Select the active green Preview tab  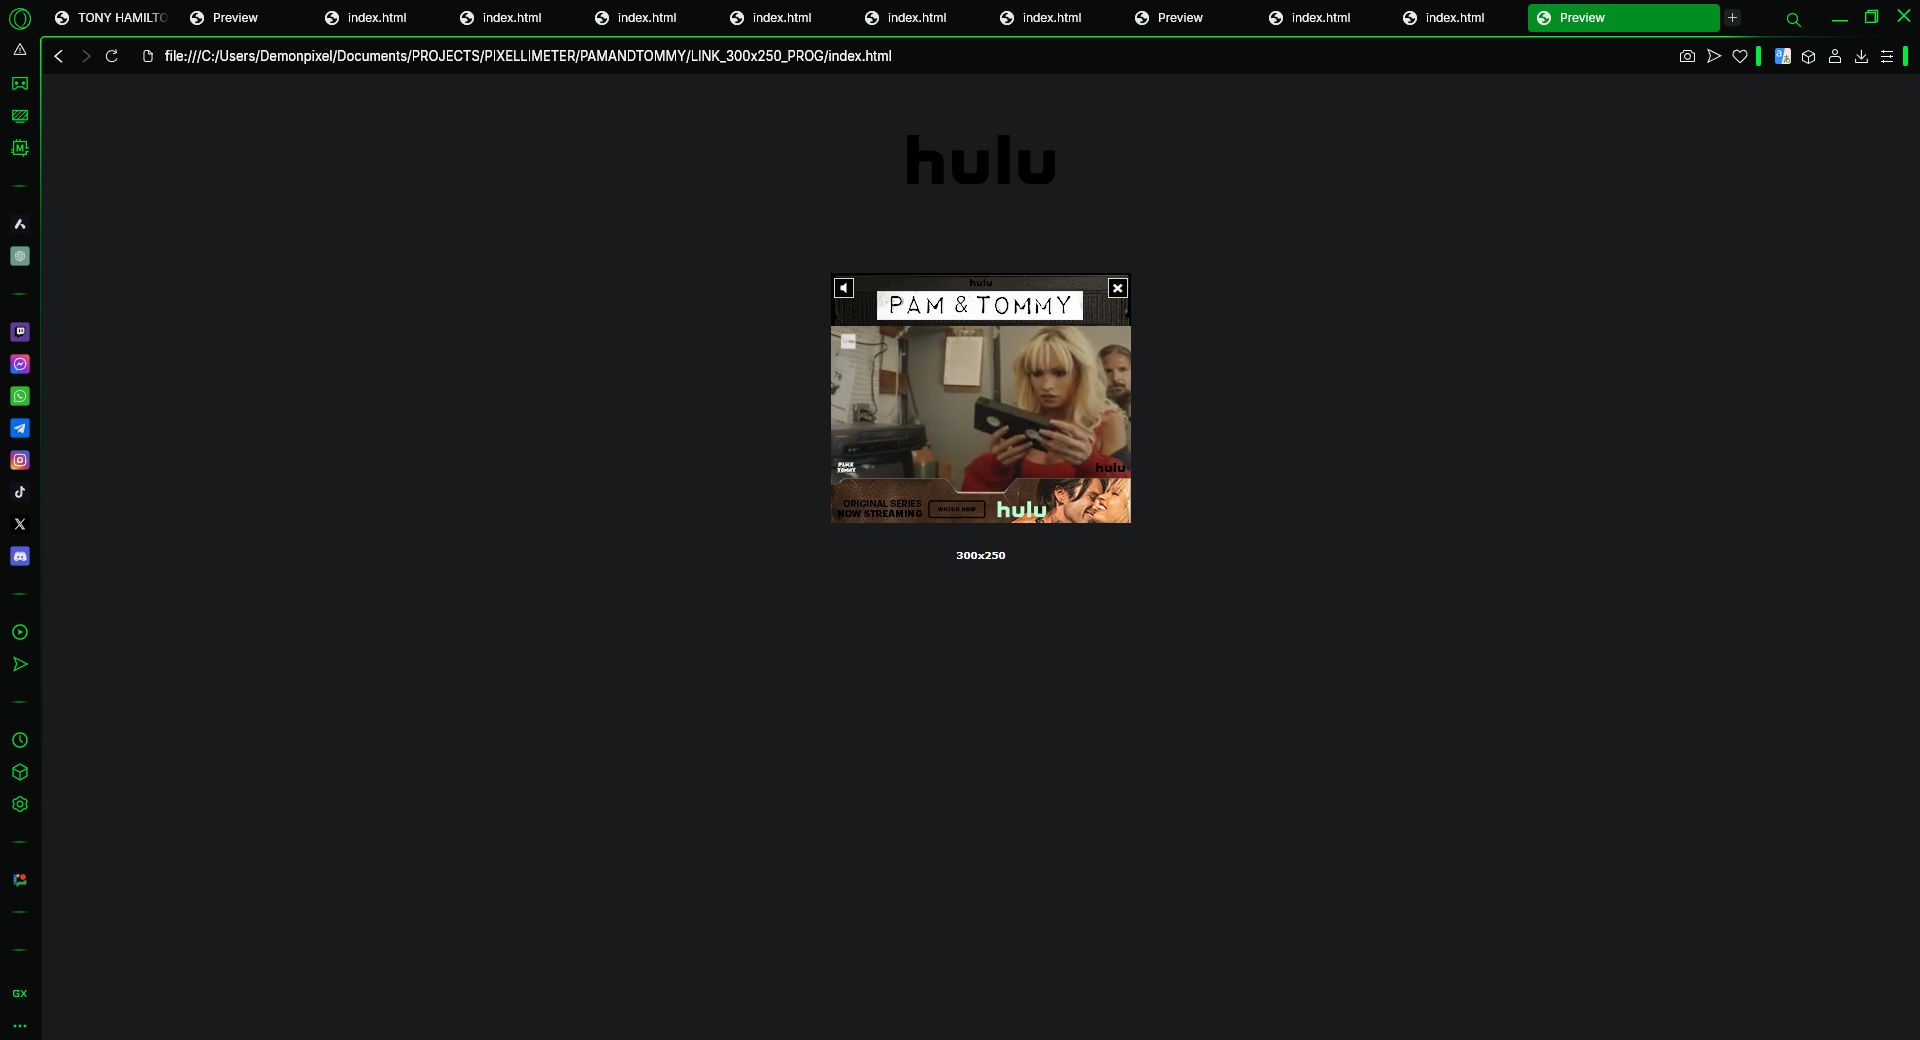pos(1623,18)
